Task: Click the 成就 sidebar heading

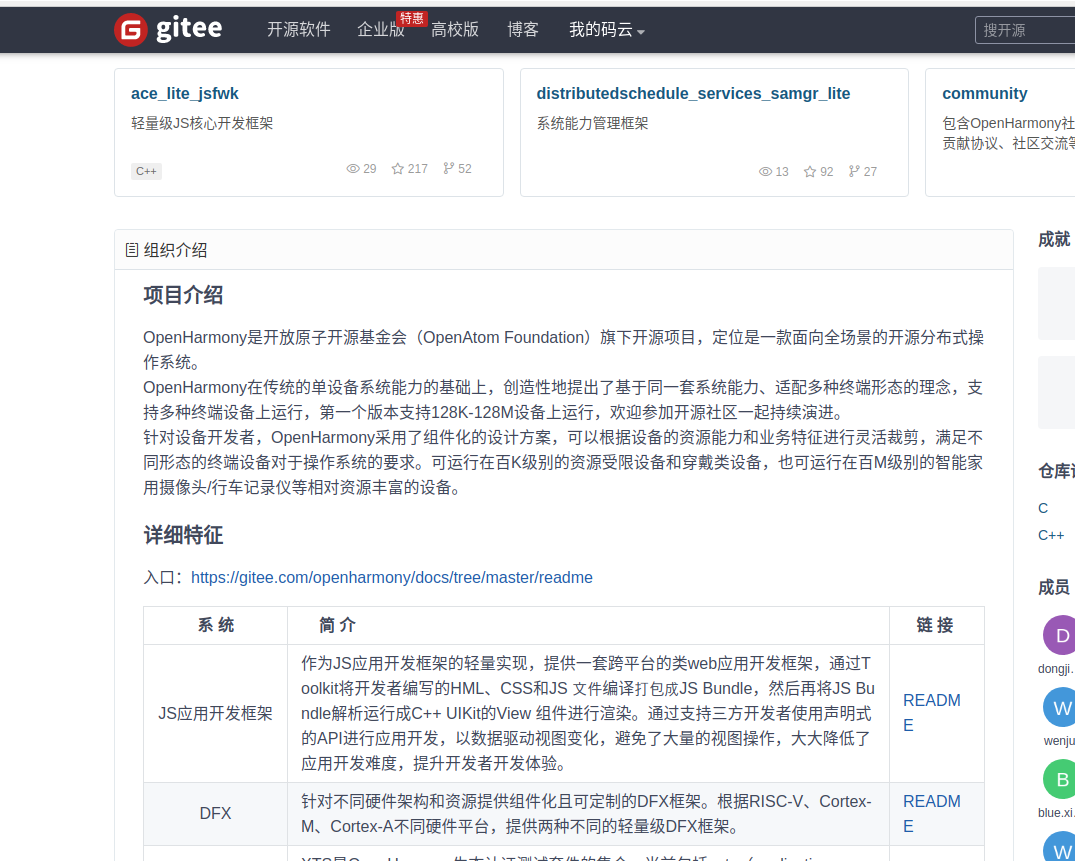Action: 1054,239
